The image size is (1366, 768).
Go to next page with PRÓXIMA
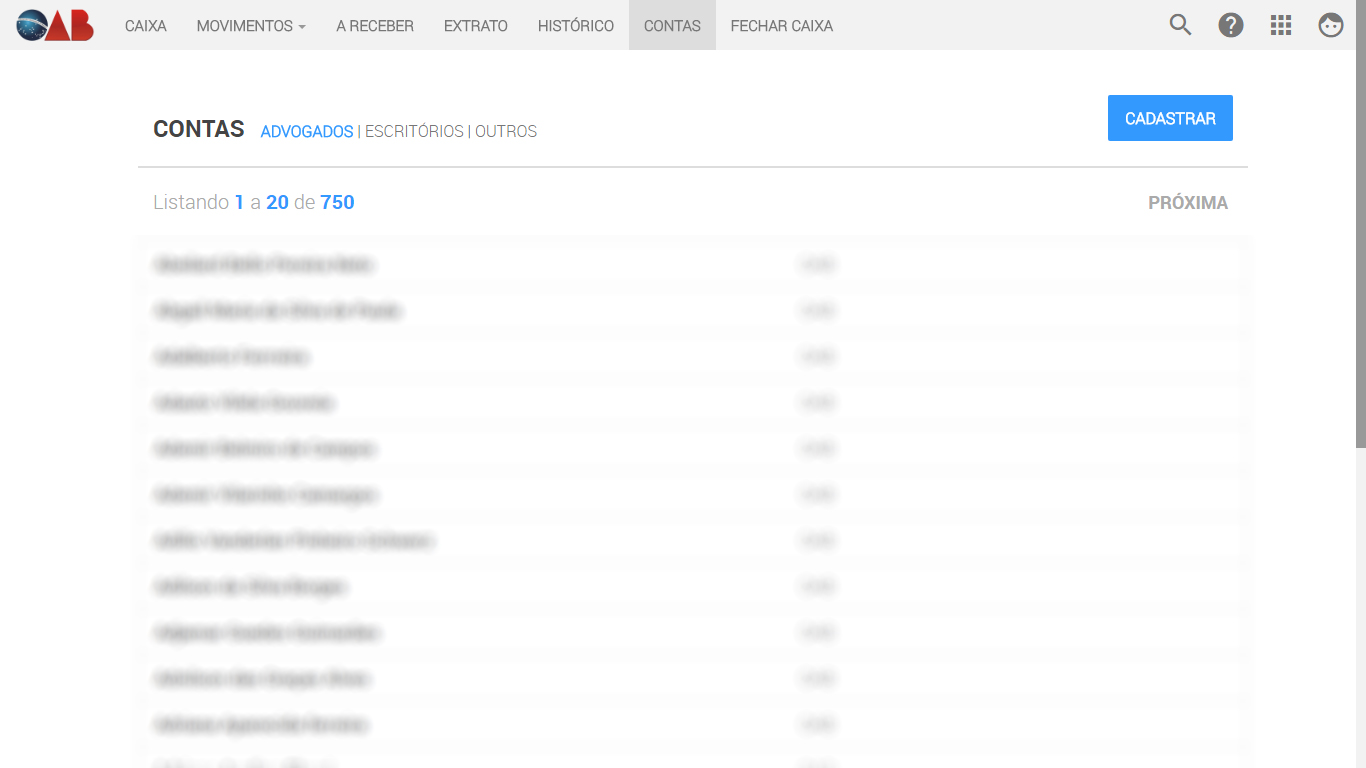1187,203
